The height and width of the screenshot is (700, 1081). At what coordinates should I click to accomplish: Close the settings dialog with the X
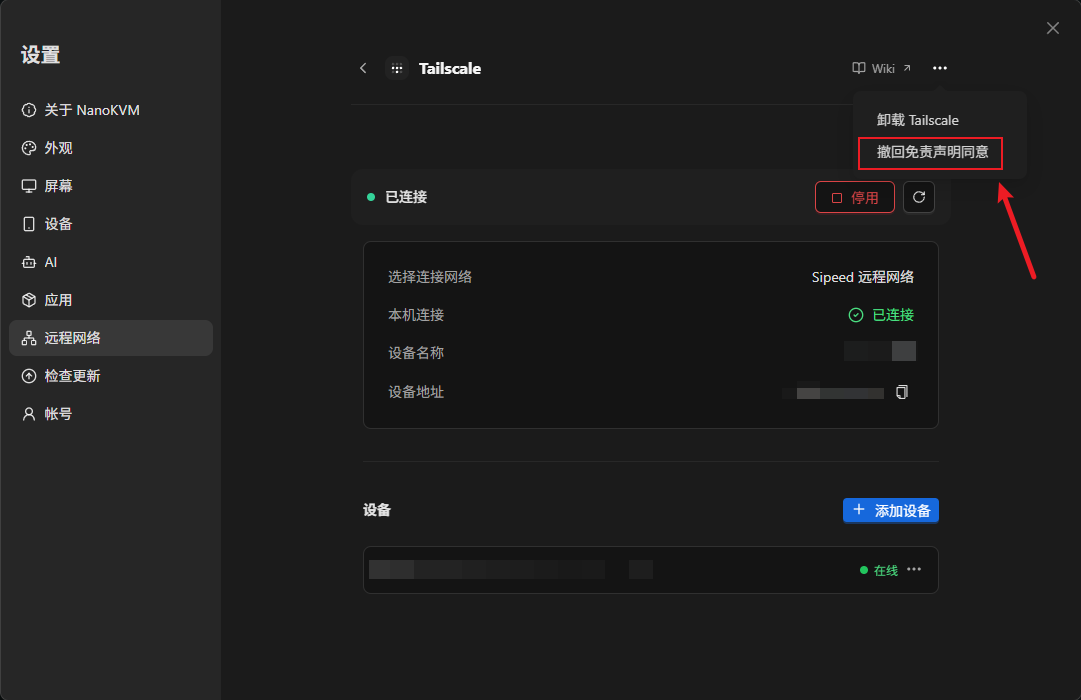pos(1053,28)
